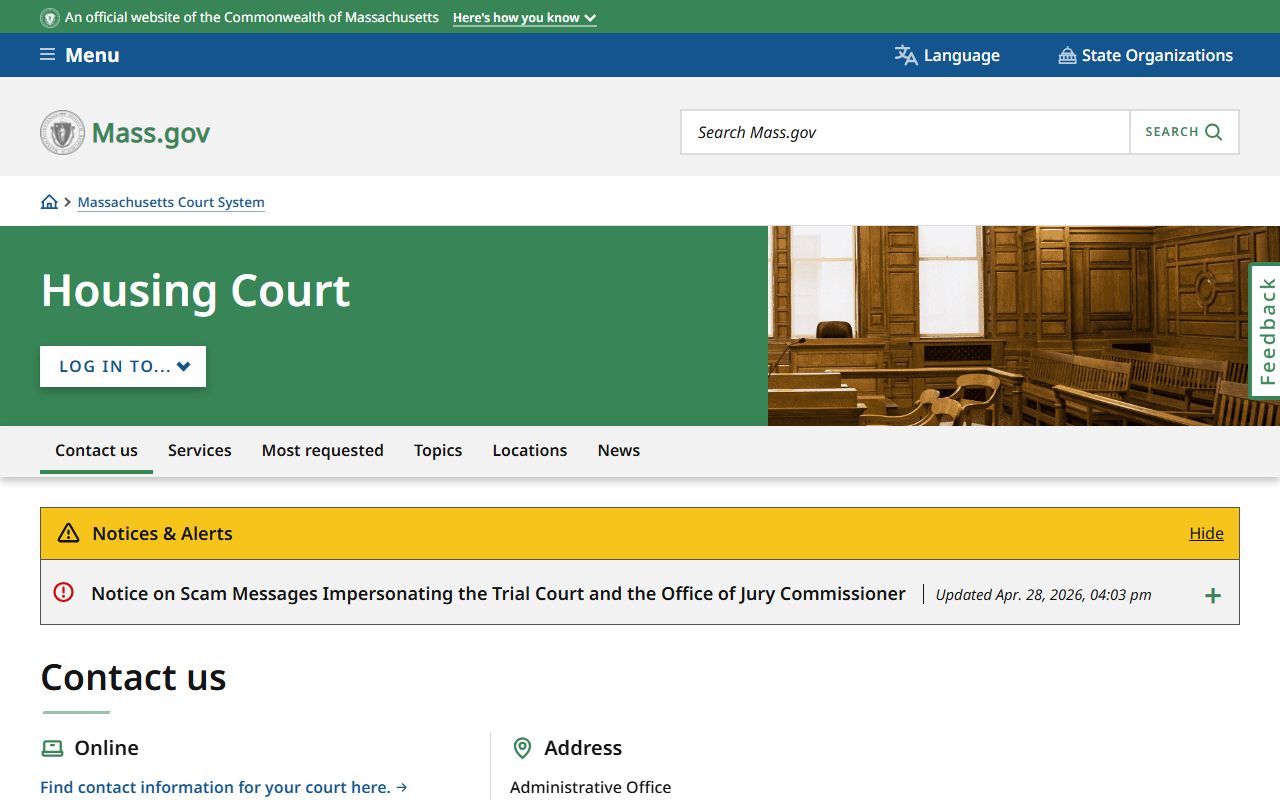Hide the Notices & Alerts banner
1280x800 pixels.
[1206, 533]
